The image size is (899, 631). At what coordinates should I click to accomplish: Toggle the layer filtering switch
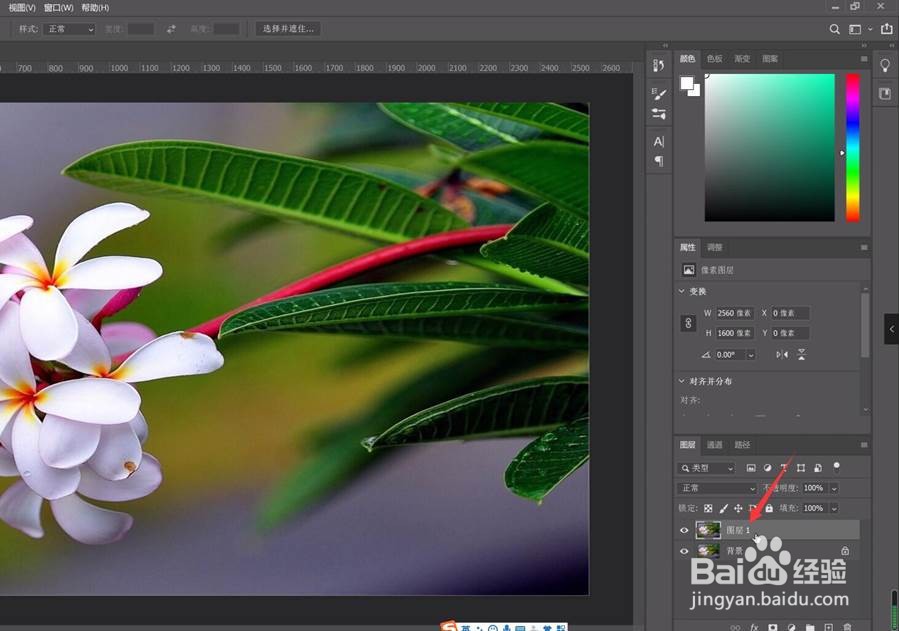pos(837,467)
